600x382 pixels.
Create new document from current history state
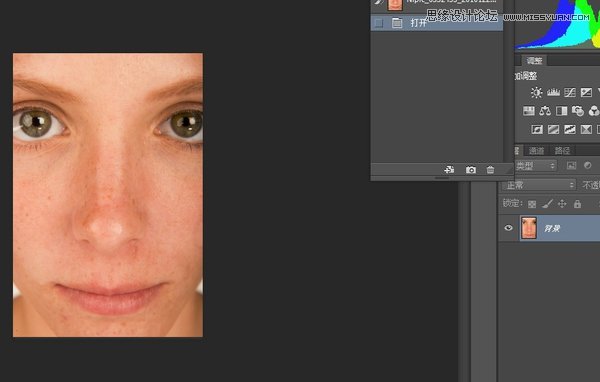click(x=449, y=169)
